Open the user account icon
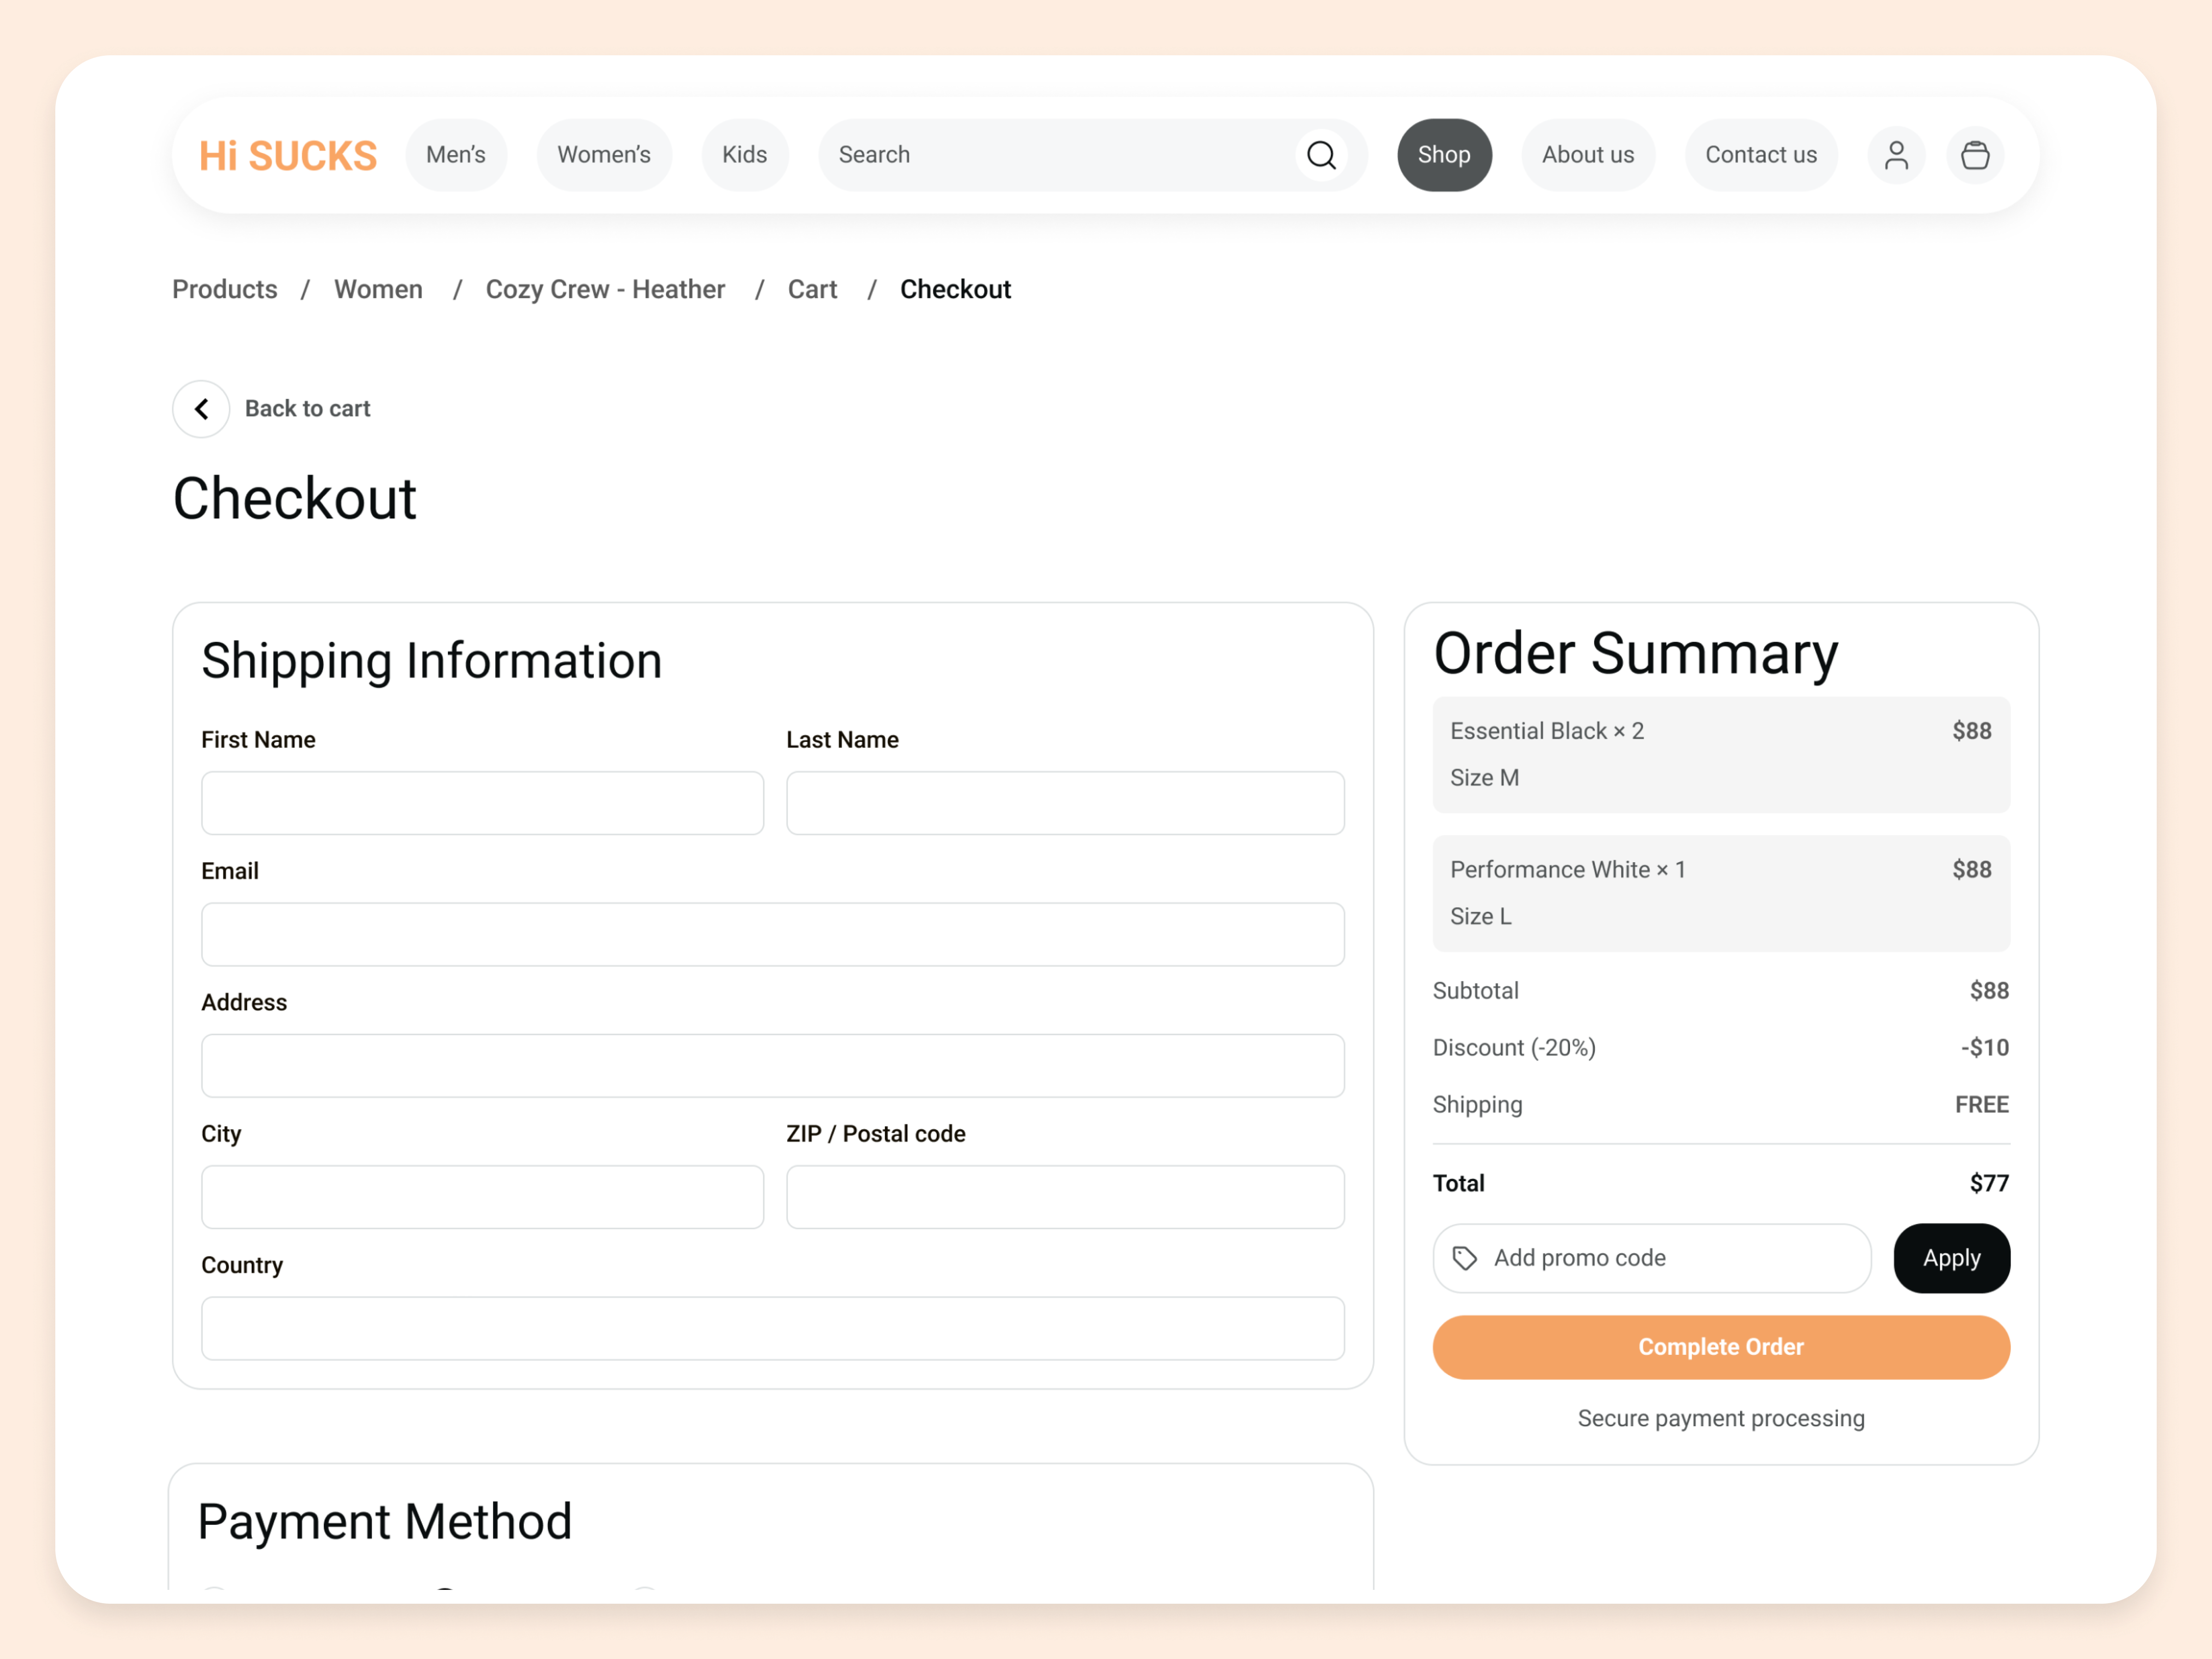Screen dimensions: 2212x1659 click(1896, 155)
